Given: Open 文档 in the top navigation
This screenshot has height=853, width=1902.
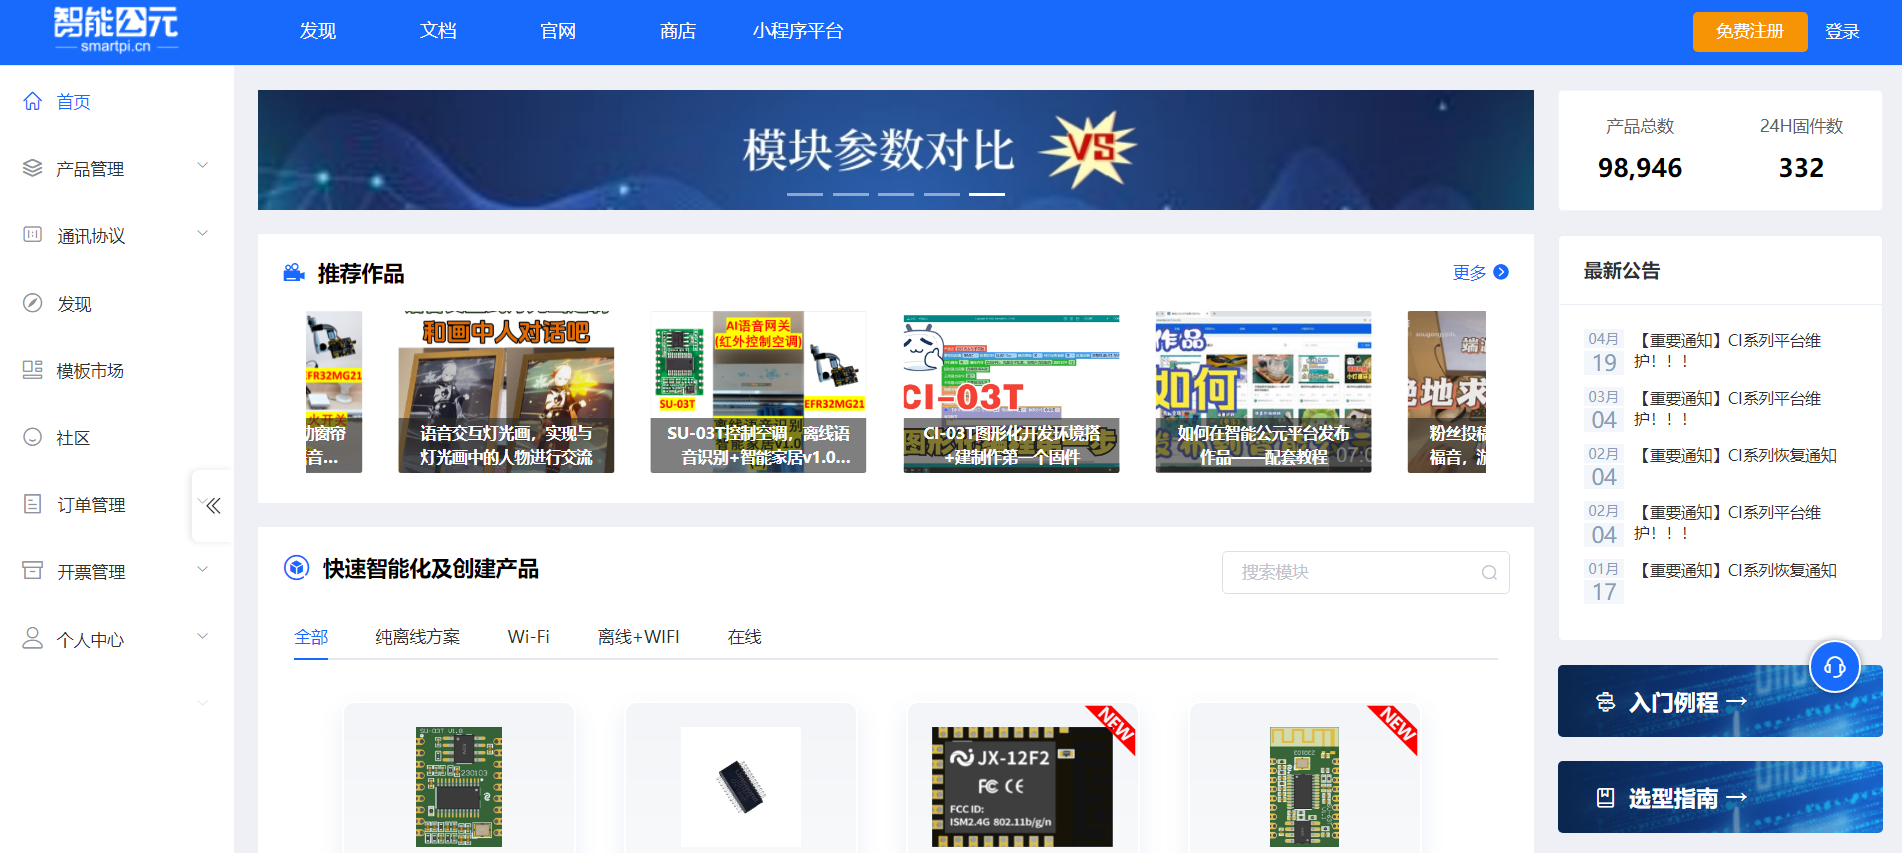Looking at the screenshot, I should 438,31.
